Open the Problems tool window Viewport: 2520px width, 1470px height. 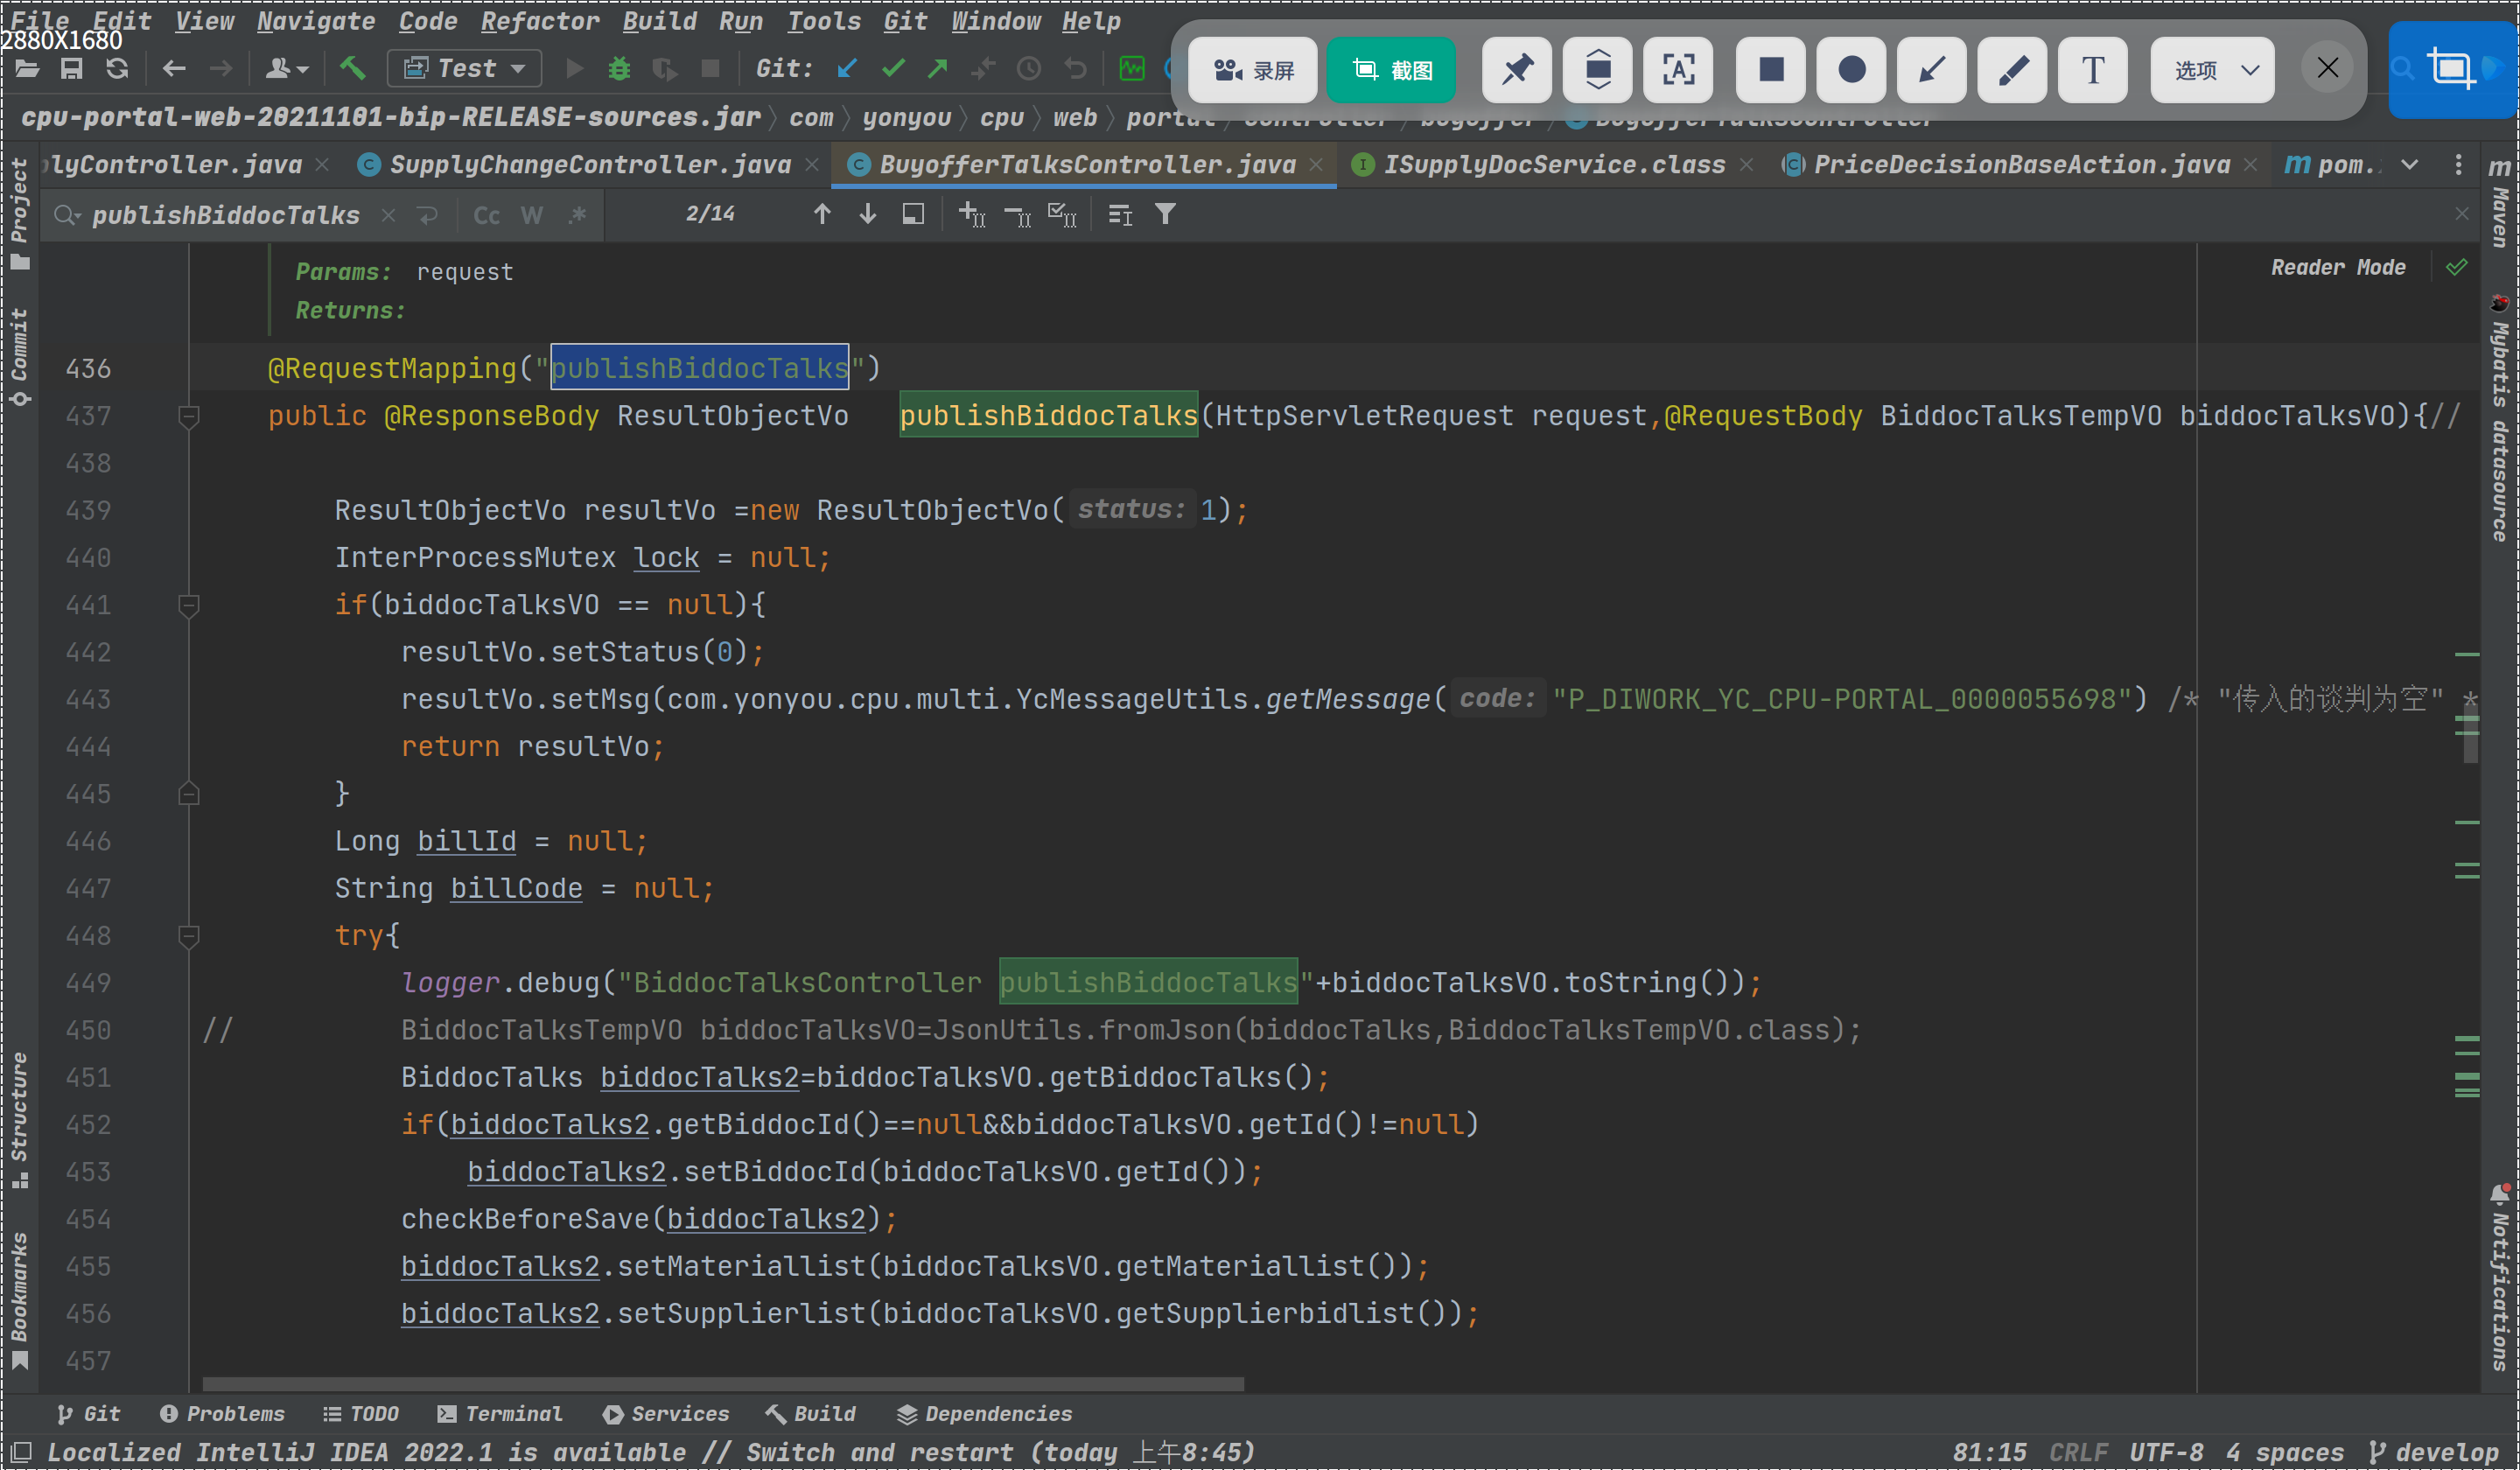point(222,1413)
